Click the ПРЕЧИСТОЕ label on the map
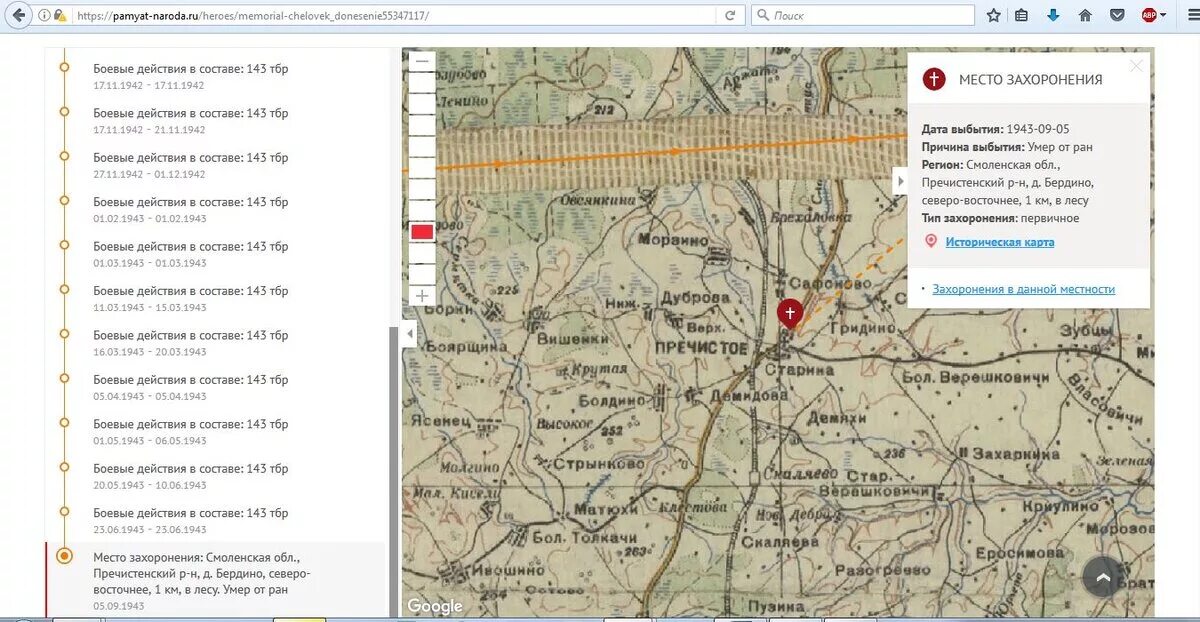This screenshot has height=622, width=1200. 701,347
